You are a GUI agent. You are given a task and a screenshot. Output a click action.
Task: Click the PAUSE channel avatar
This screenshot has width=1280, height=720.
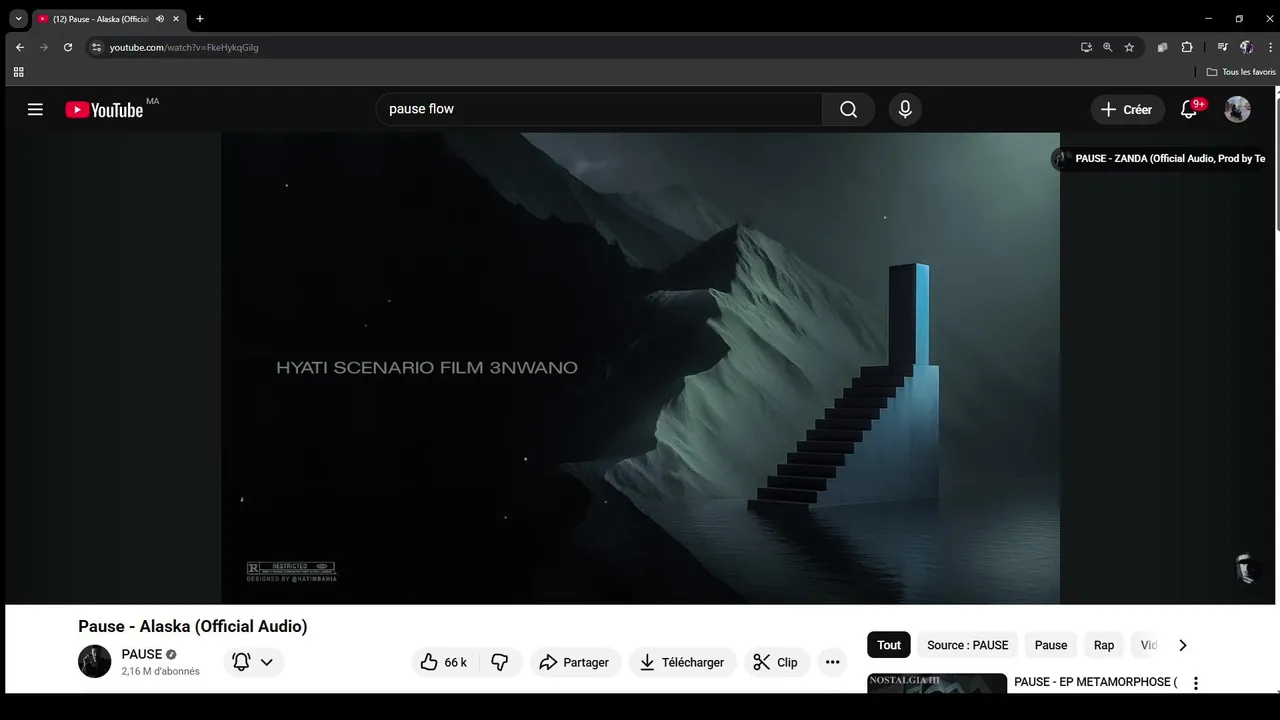[x=95, y=662]
